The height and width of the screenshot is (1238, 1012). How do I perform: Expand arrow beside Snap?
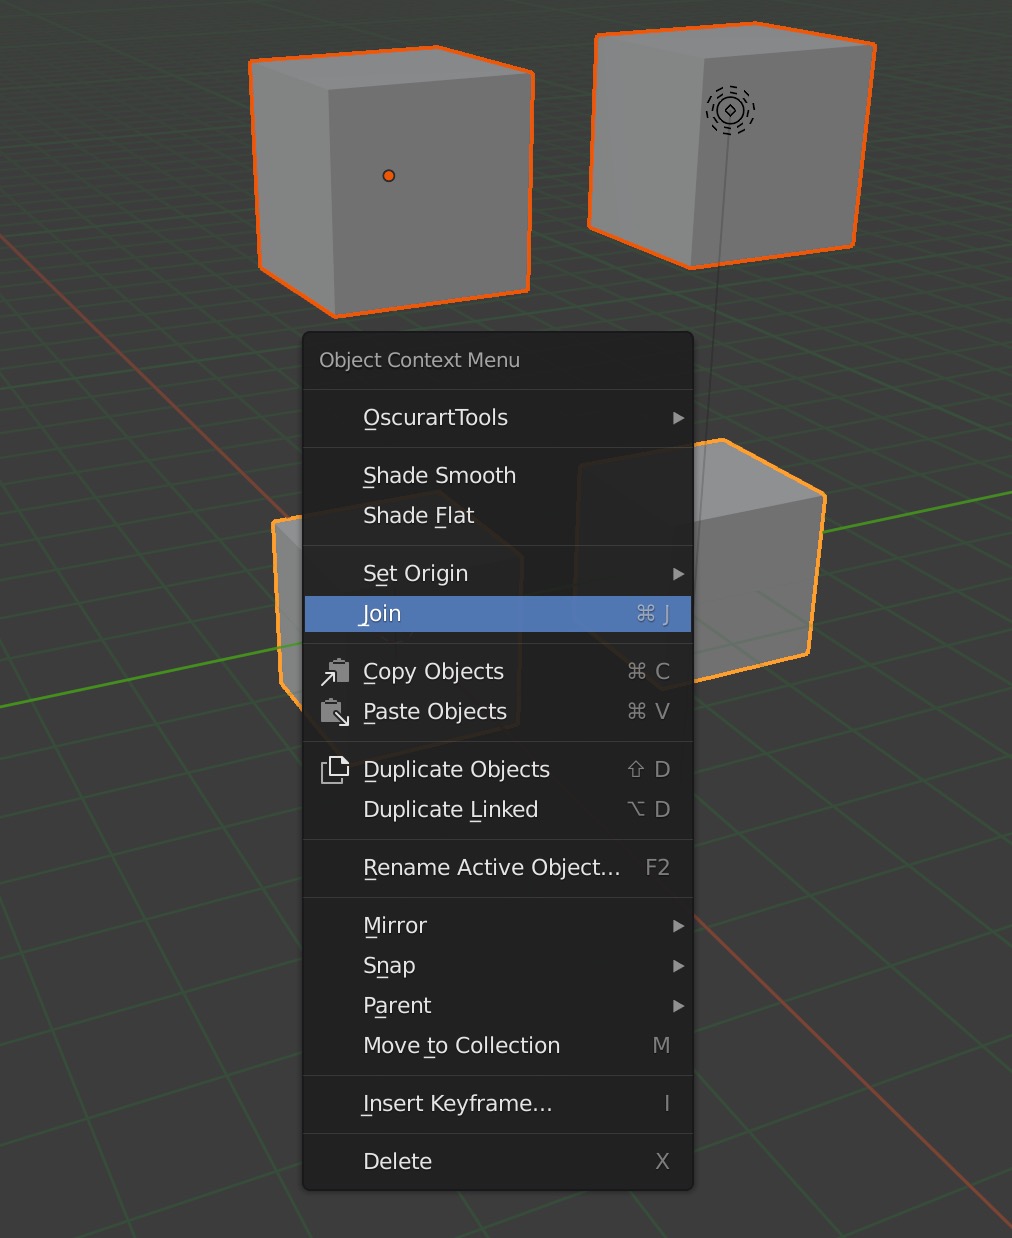pyautogui.click(x=678, y=966)
